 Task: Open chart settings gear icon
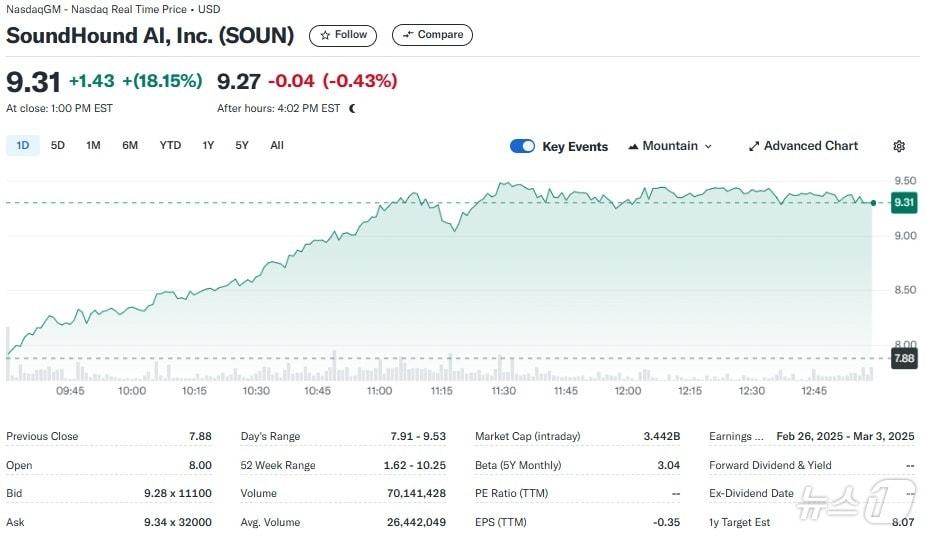click(x=899, y=146)
